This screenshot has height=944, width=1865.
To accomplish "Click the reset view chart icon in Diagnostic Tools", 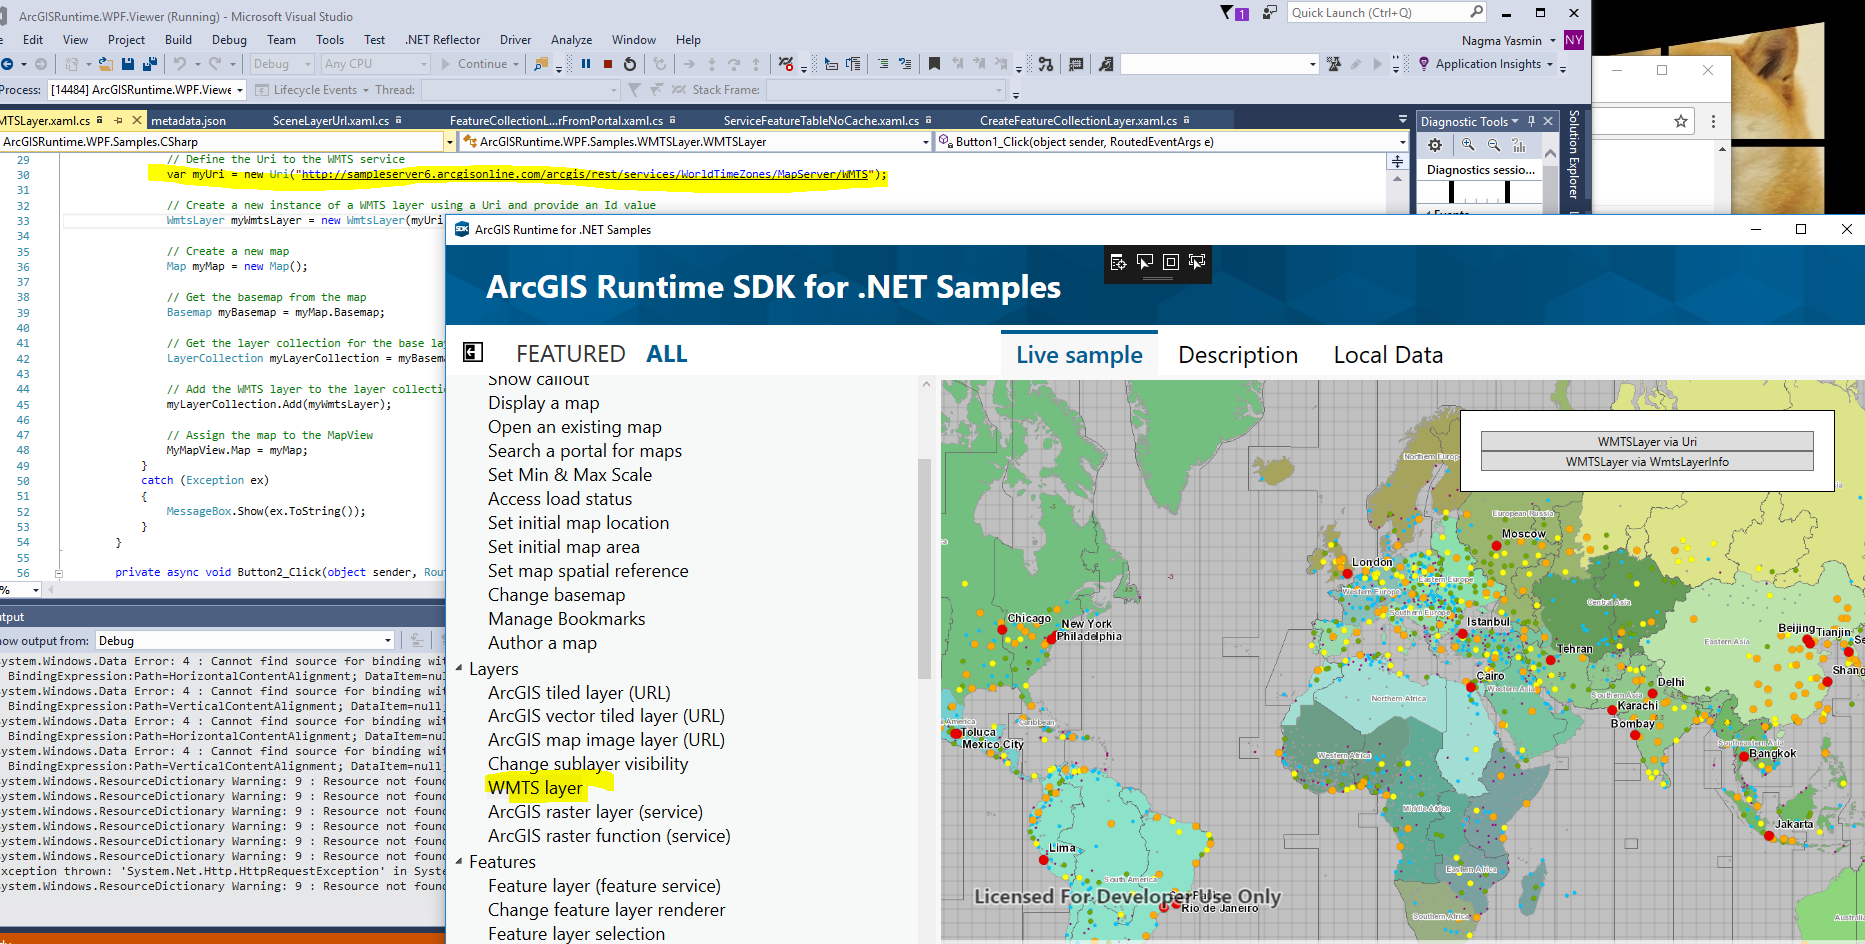I will (x=1519, y=145).
